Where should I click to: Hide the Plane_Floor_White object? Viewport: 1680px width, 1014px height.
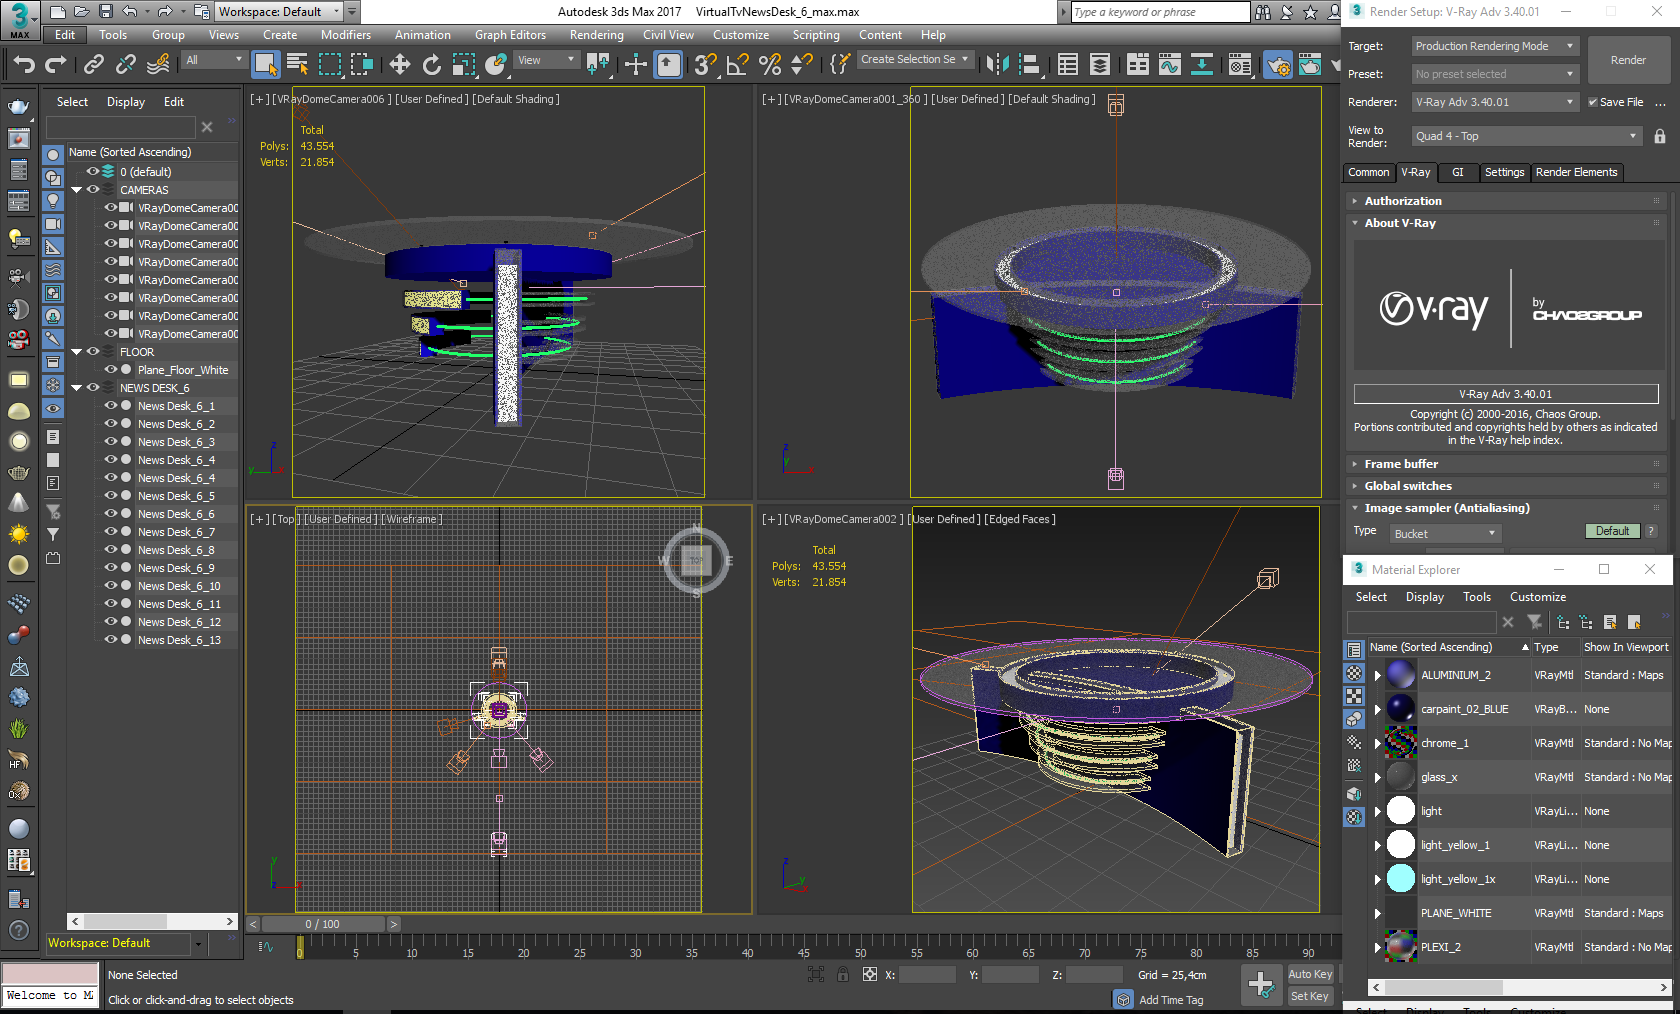[110, 370]
